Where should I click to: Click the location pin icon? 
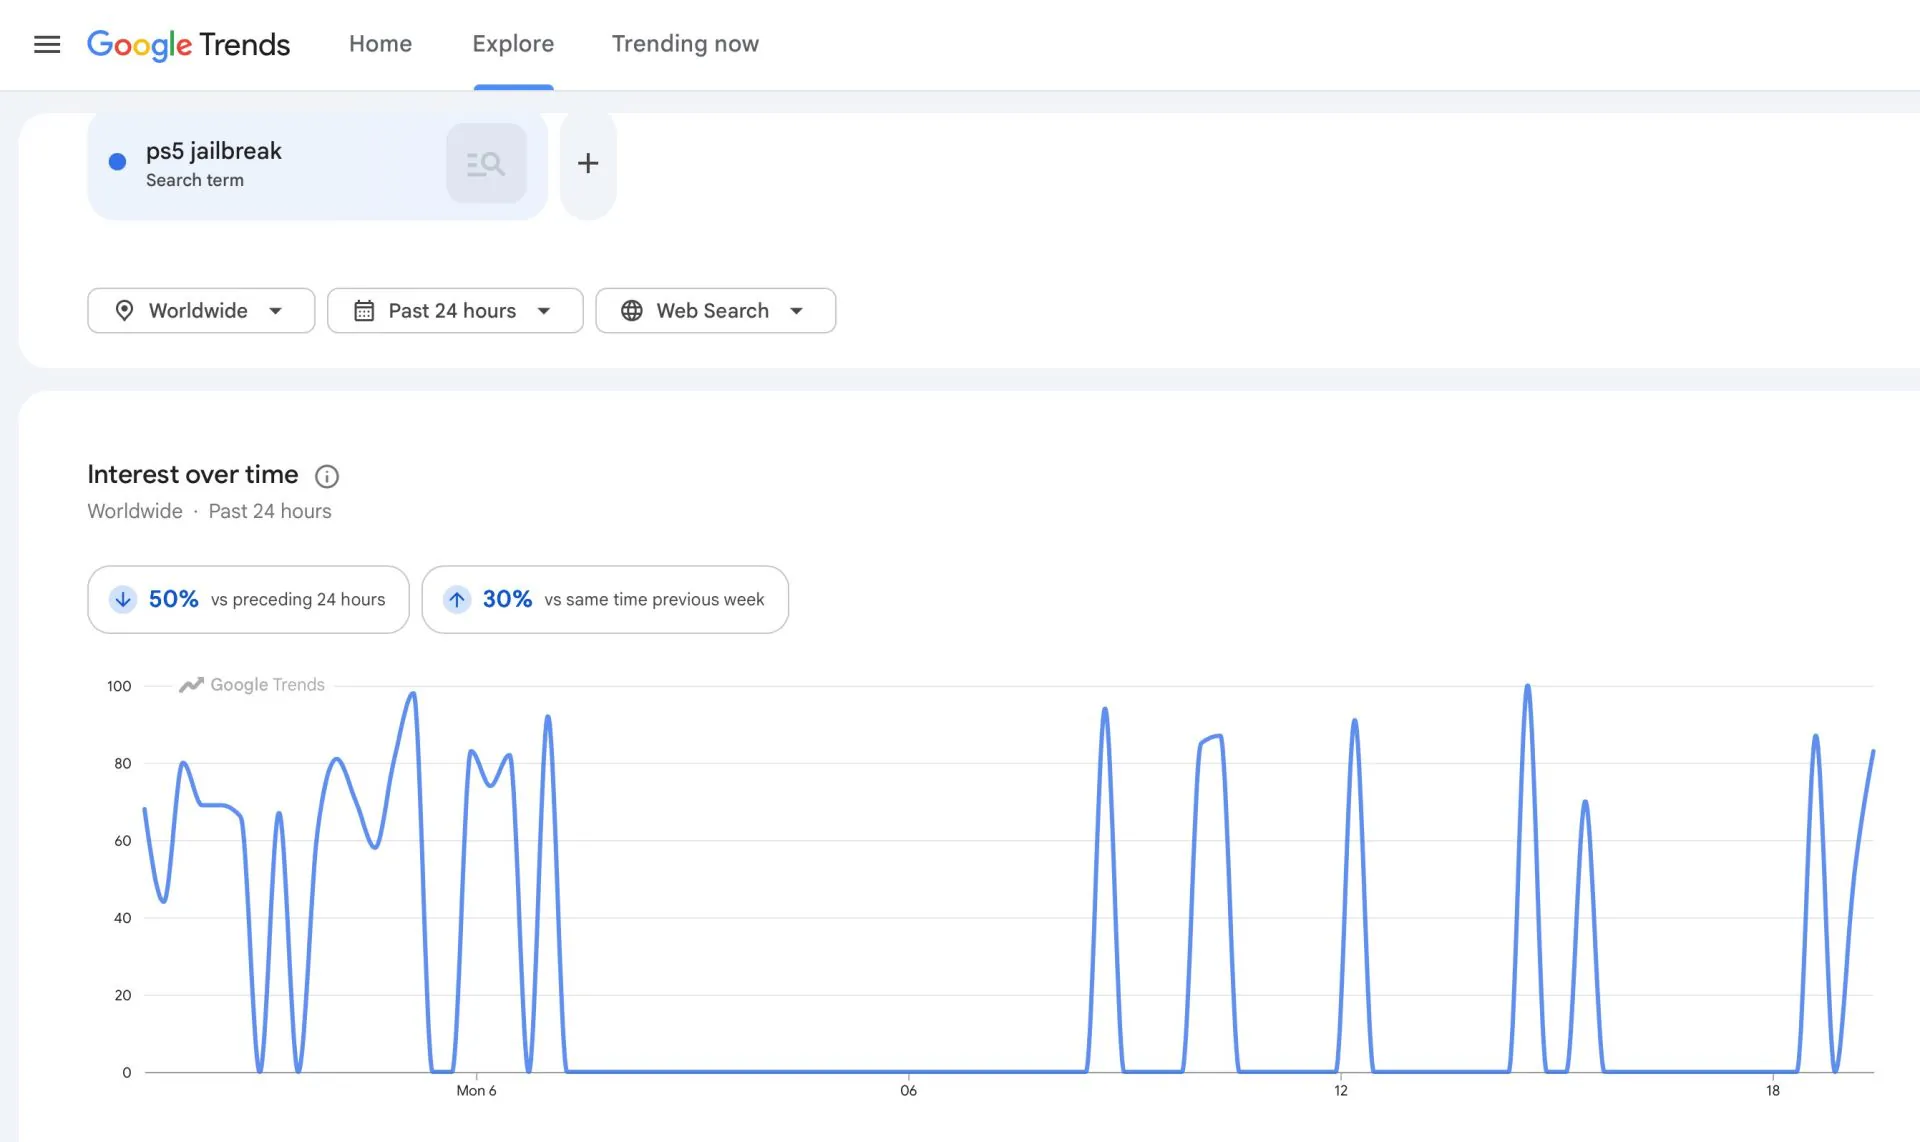tap(124, 311)
